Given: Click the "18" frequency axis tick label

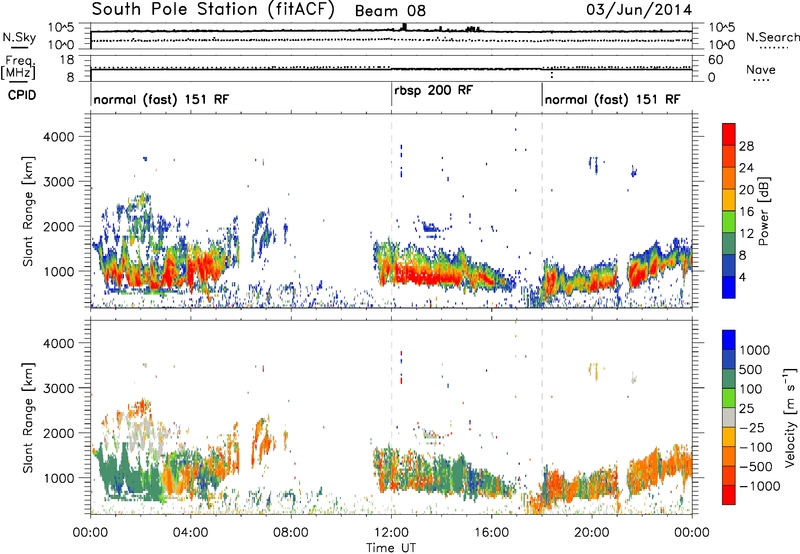Looking at the screenshot, I should (67, 60).
